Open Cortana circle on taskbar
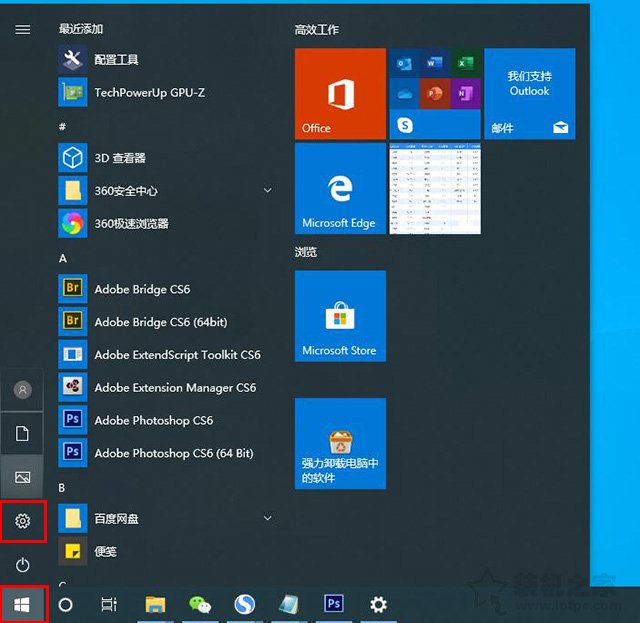Image resolution: width=640 pixels, height=623 pixels. [65, 605]
